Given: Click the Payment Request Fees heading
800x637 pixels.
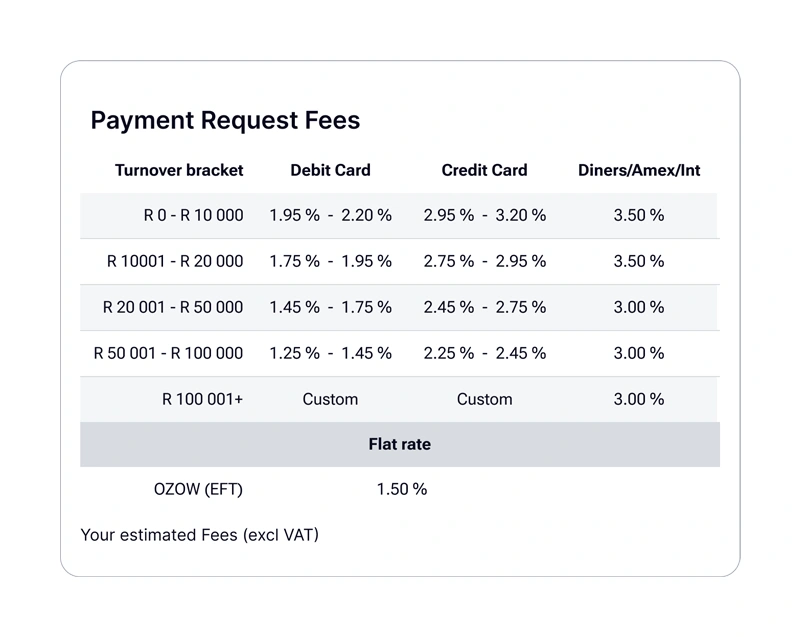Looking at the screenshot, I should pos(225,121).
